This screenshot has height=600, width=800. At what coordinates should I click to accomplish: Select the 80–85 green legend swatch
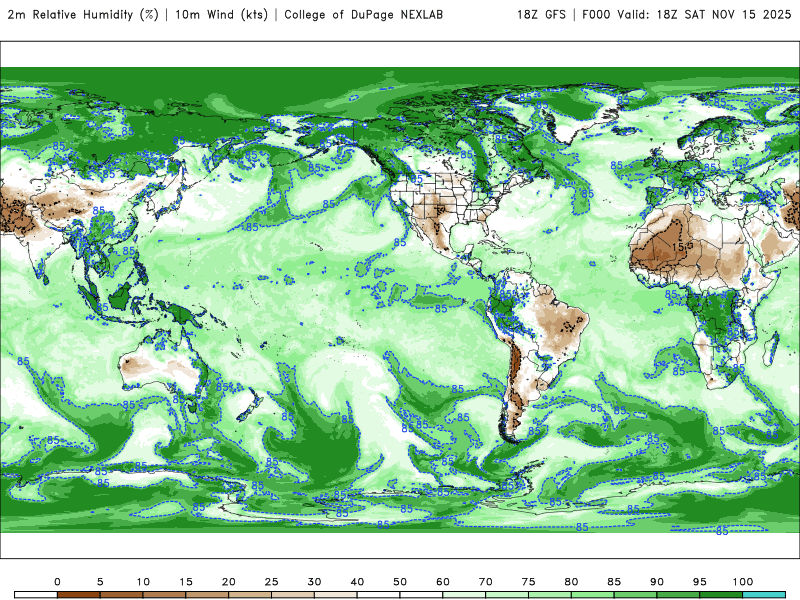[593, 595]
